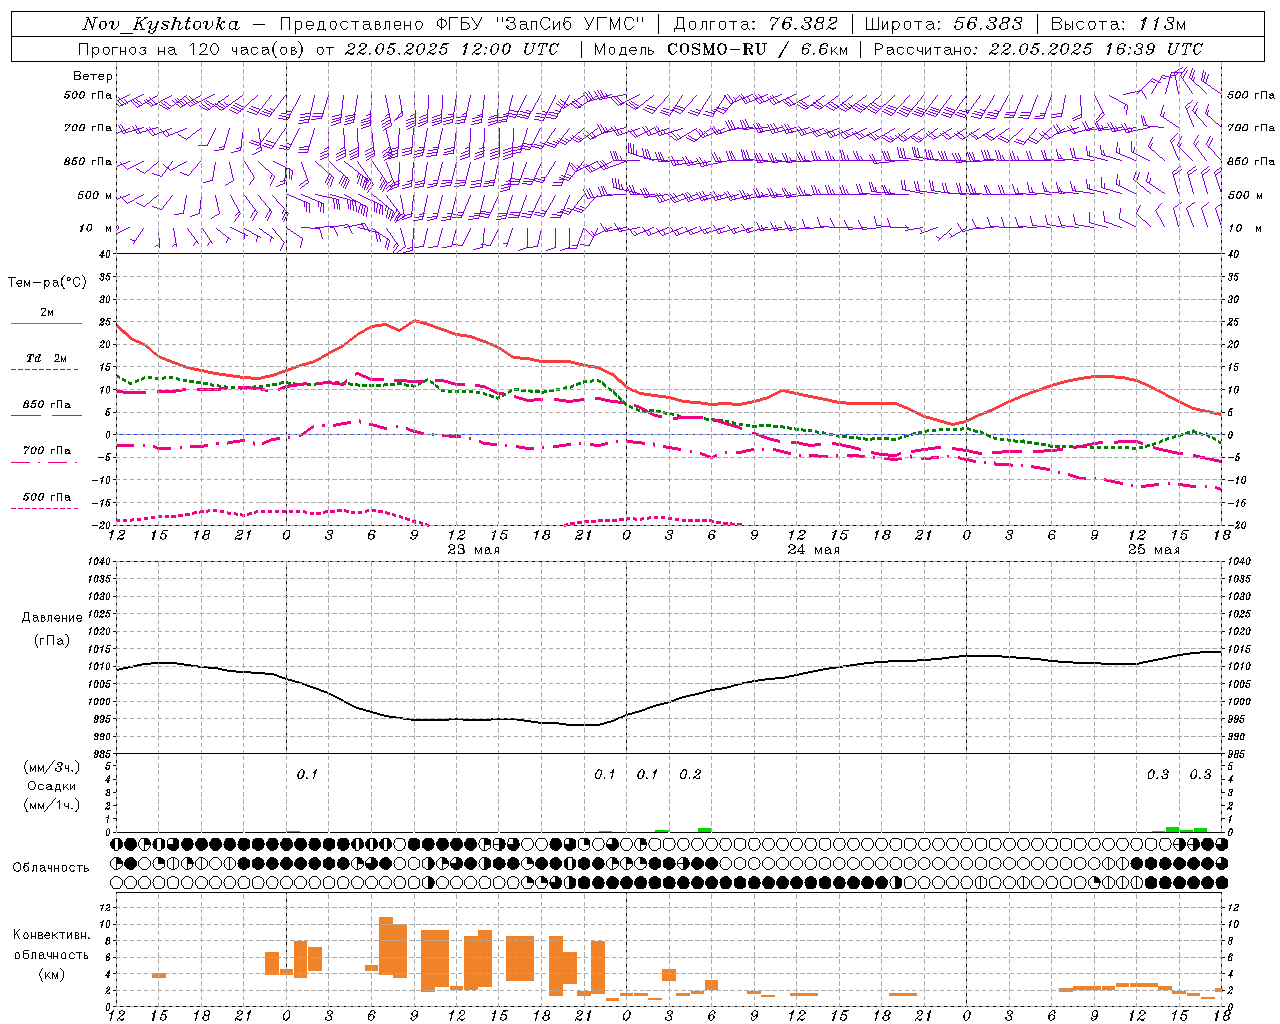Screen dimensions: 1280x1024
Task: Click Рассчитано: 22.05.2025 16:39 UTC timestamp
Action: 1038,49
